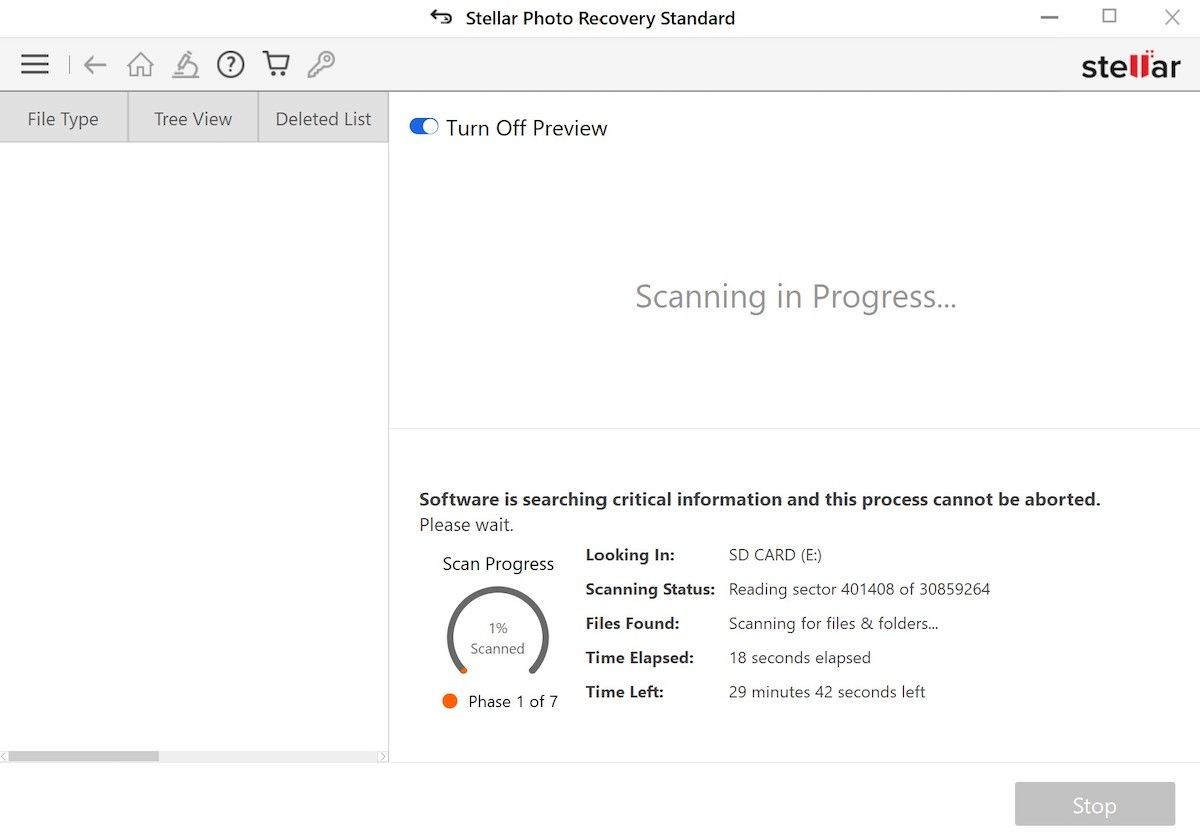This screenshot has width=1200, height=836.
Task: Click the "Scanning in Progress..." text
Action: click(x=796, y=297)
